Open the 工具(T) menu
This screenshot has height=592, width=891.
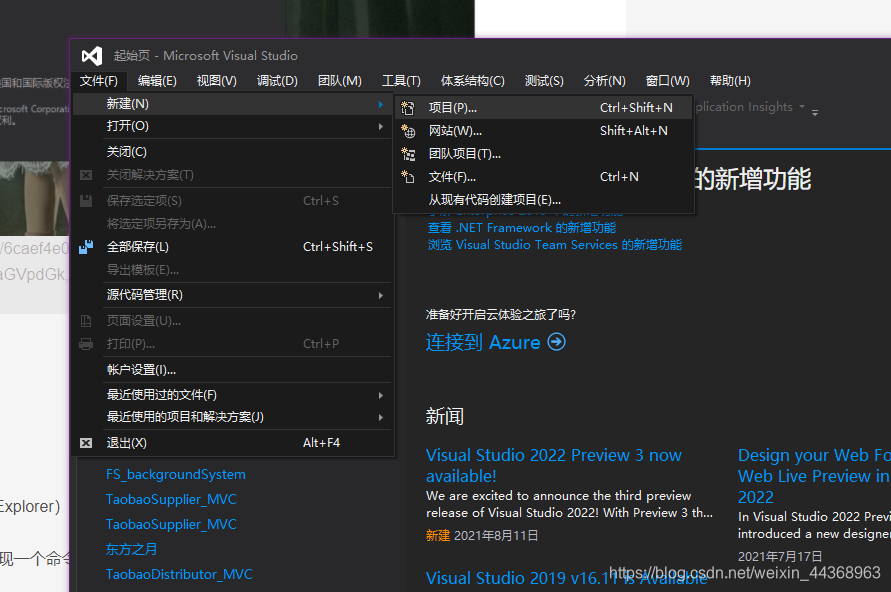(401, 81)
